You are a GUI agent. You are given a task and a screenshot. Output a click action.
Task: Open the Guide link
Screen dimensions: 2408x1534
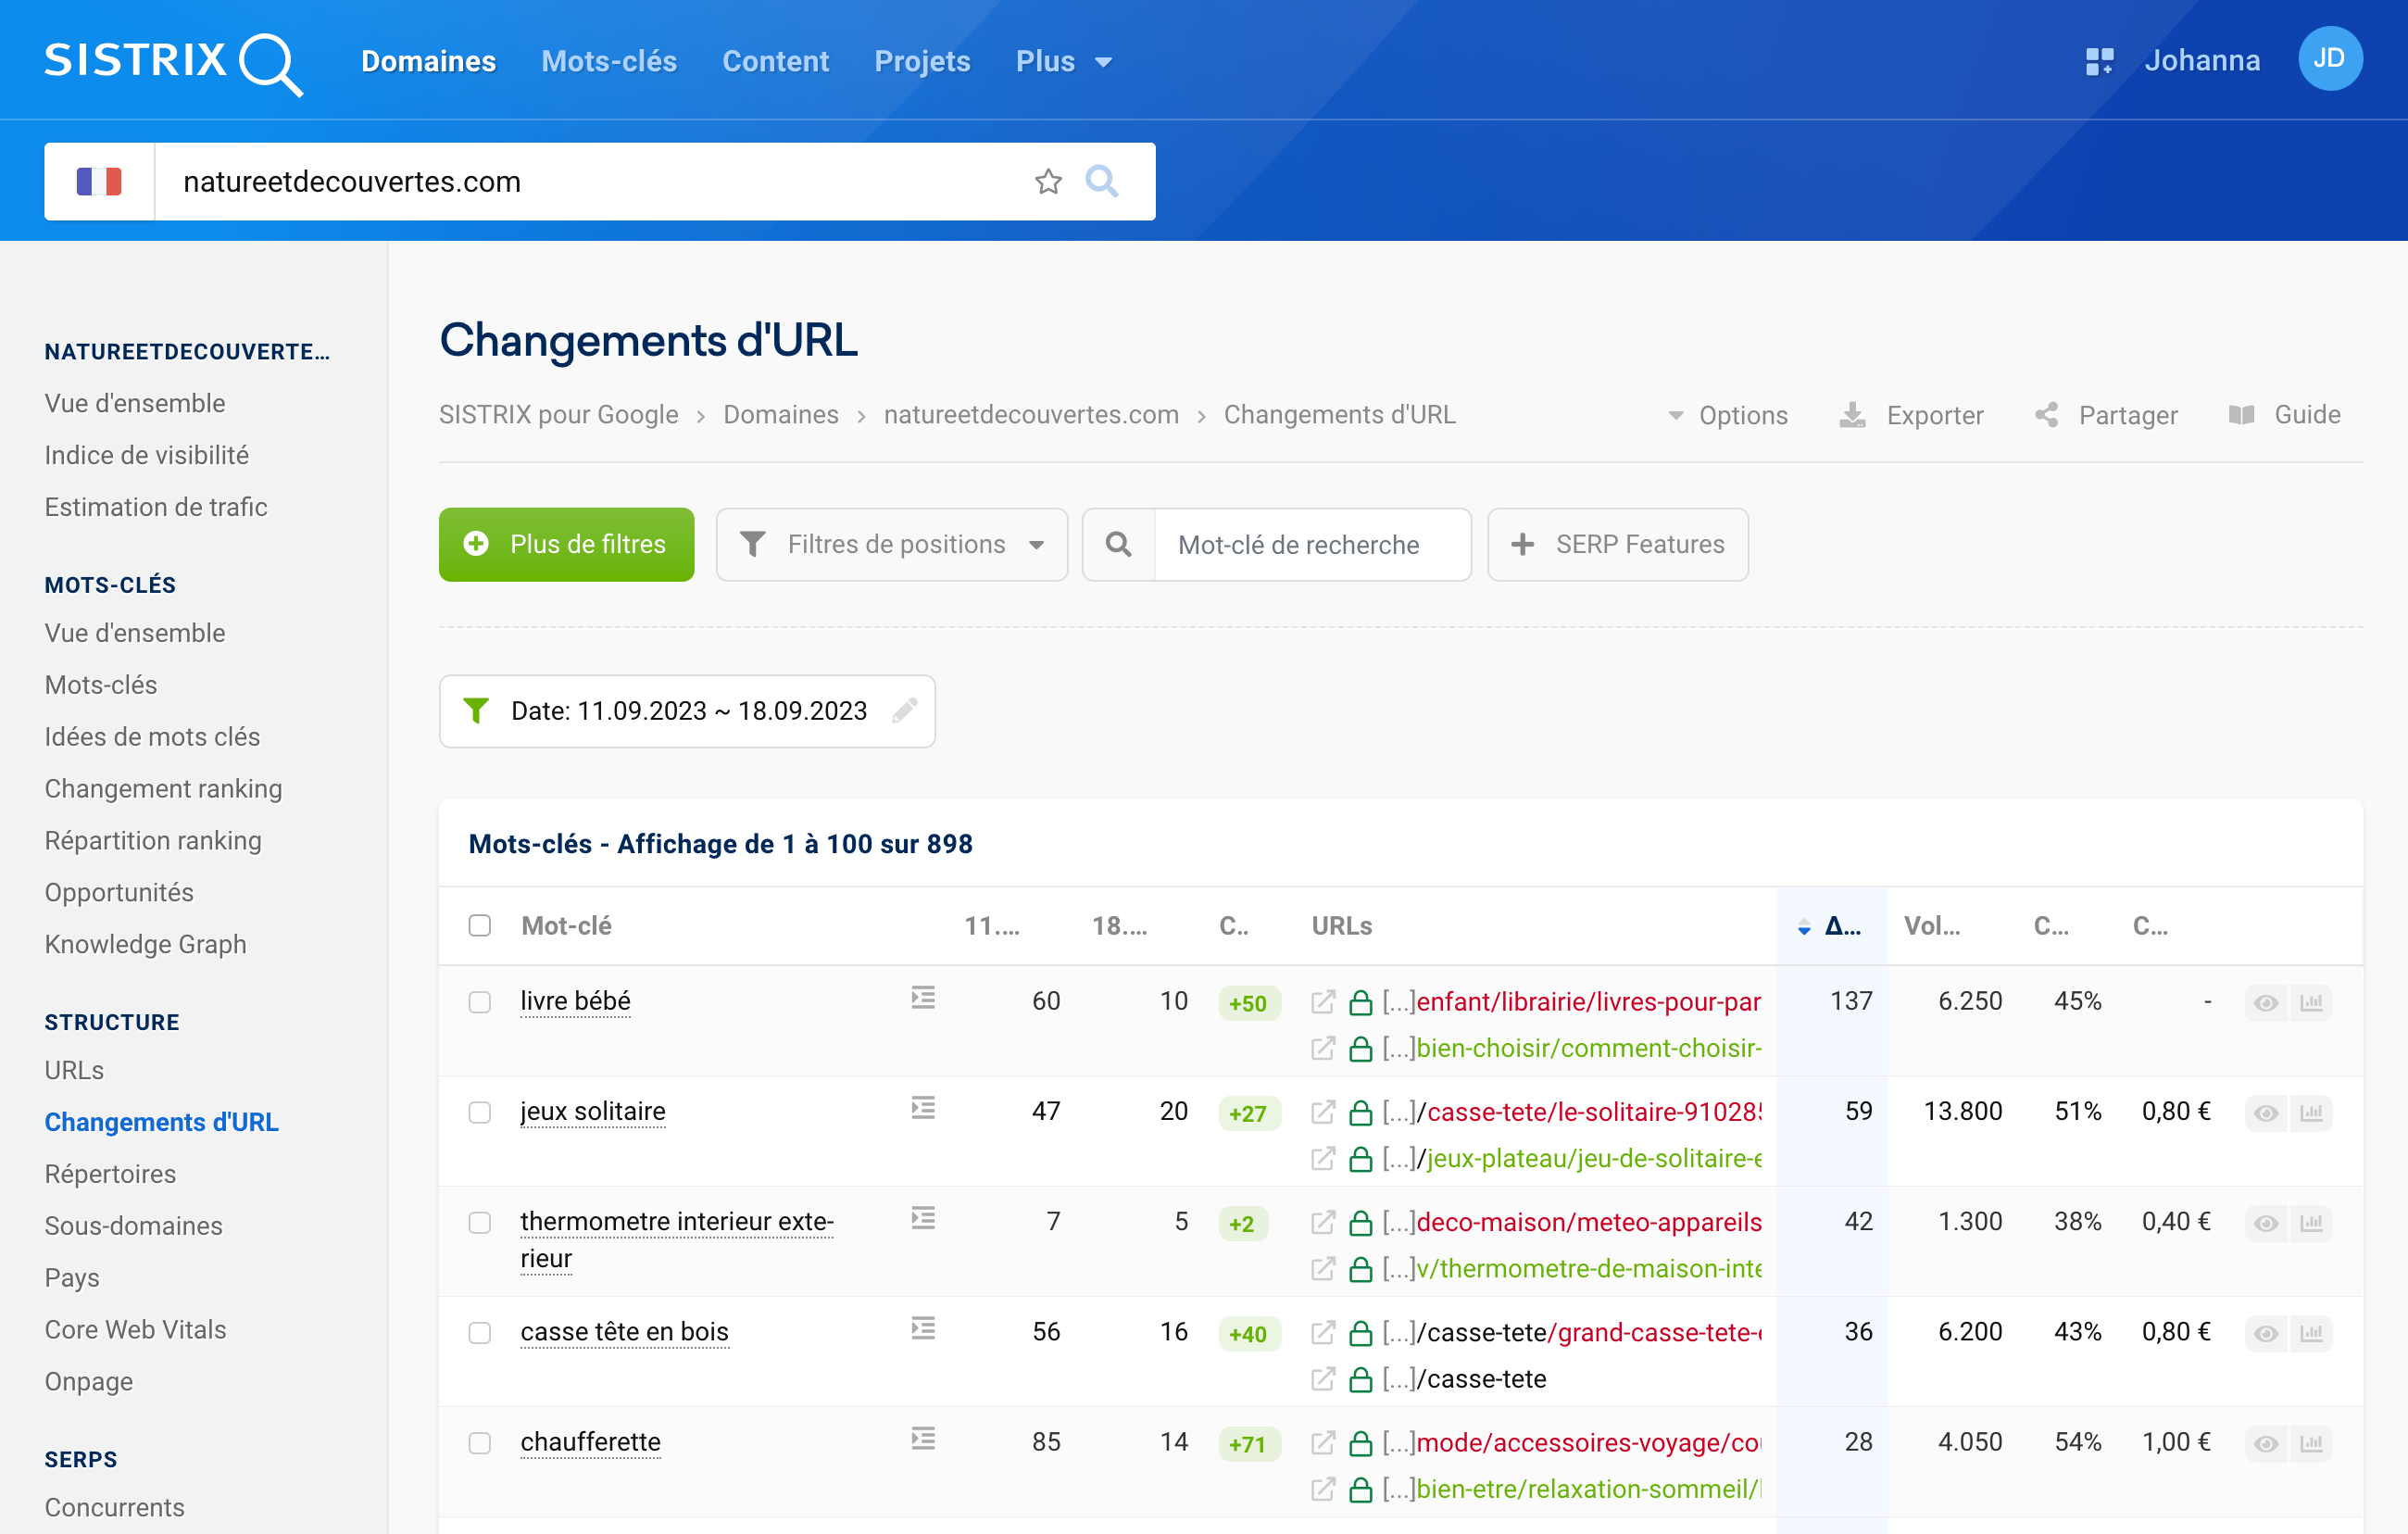tap(2284, 415)
